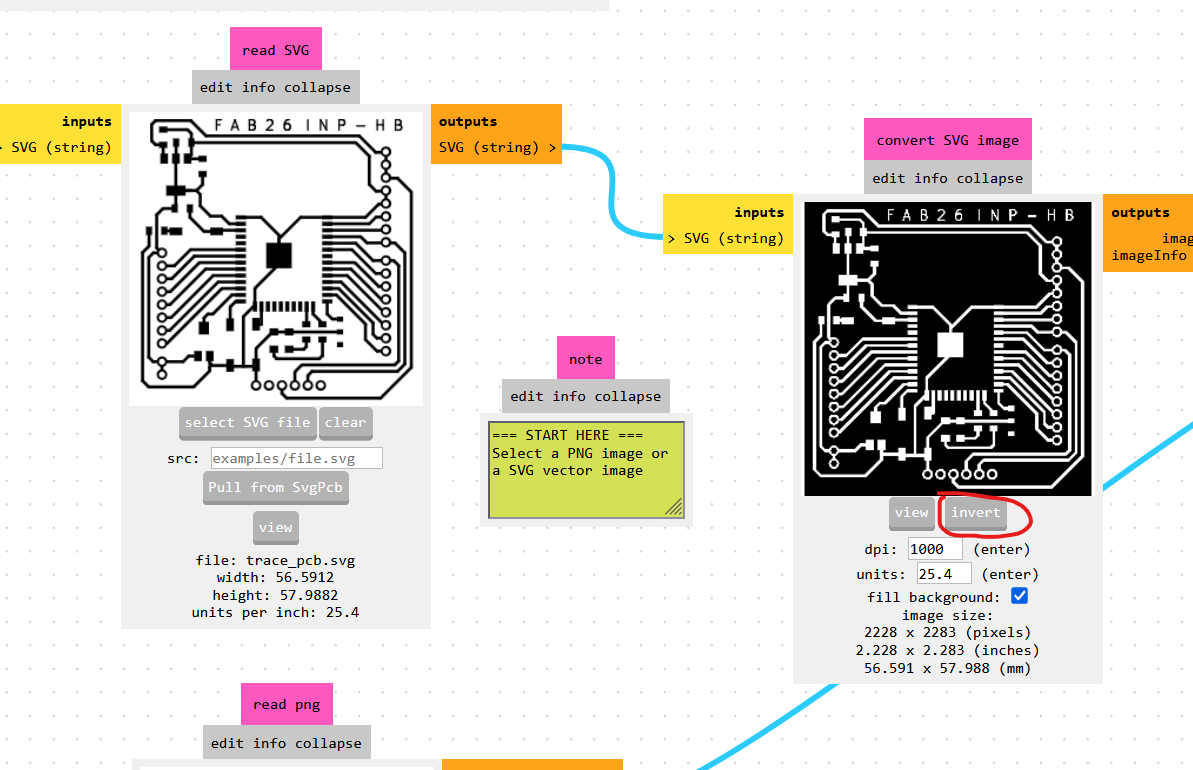Select '2228 x 2283 (pixels)' text
The width and height of the screenshot is (1193, 770).
pyautogui.click(x=948, y=632)
